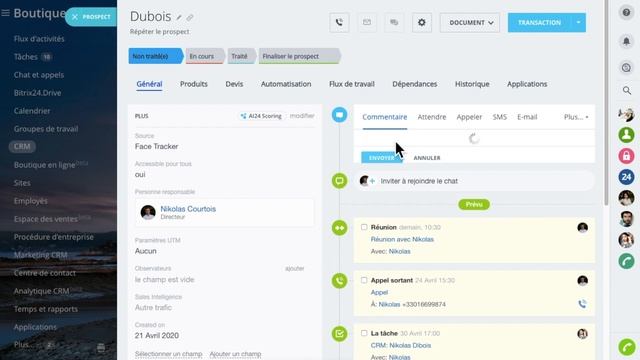640x360 pixels.
Task: Click the green phone dialer button at bottom right
Action: (627, 347)
